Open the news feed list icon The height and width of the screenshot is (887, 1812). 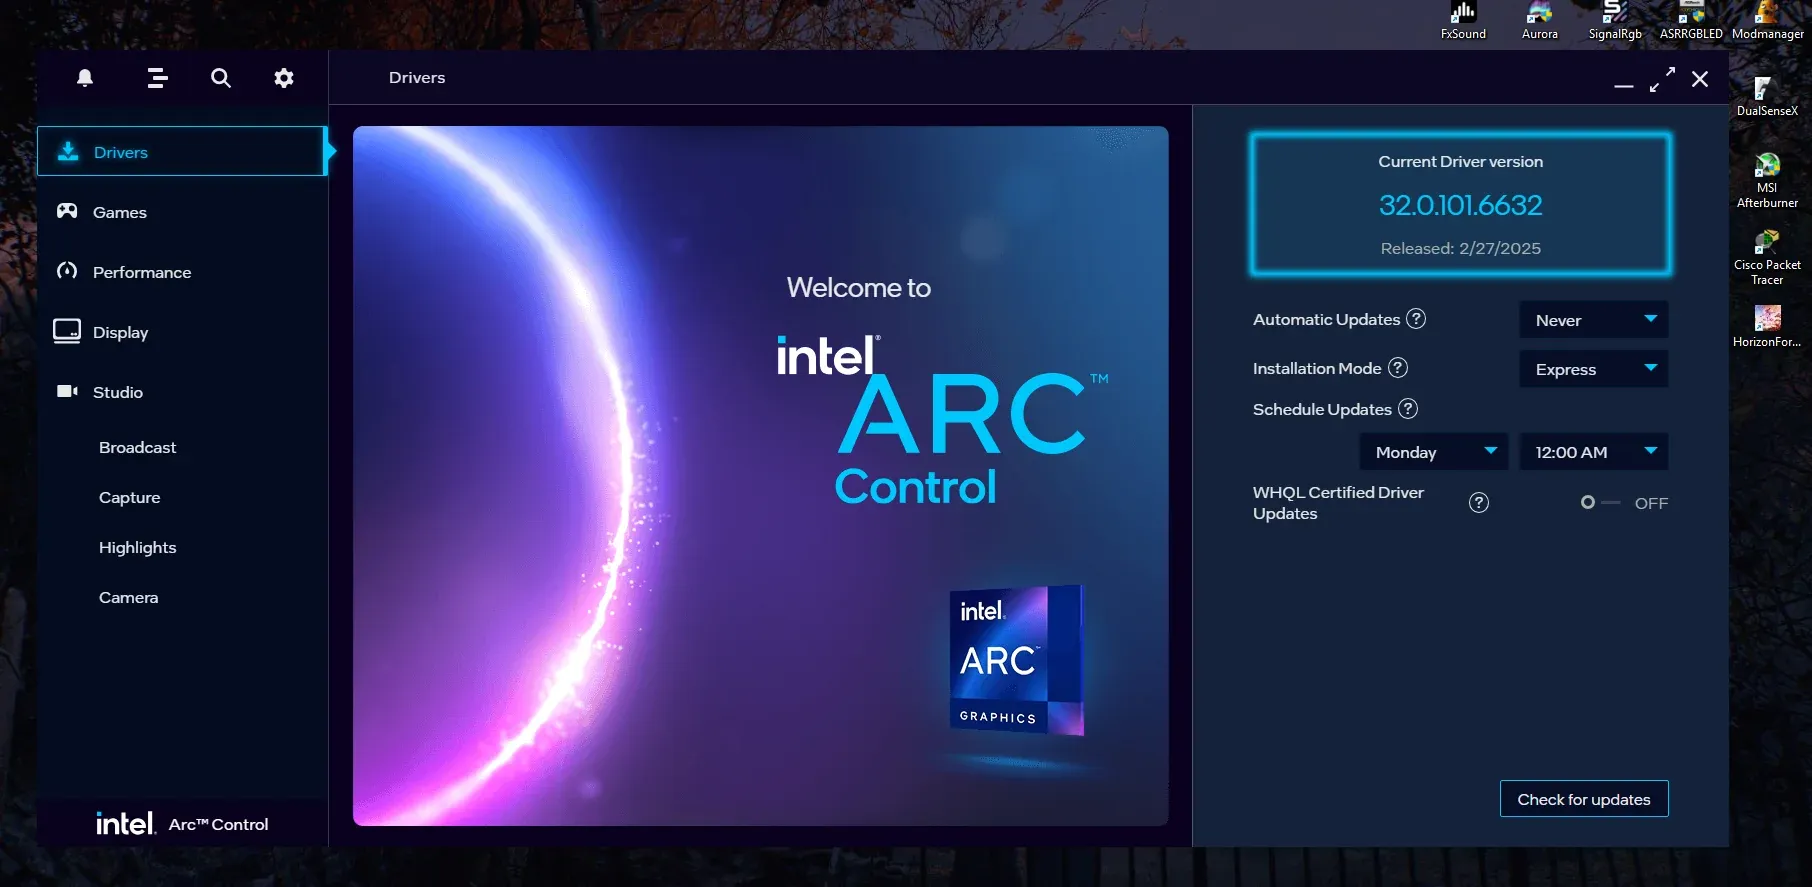157,78
